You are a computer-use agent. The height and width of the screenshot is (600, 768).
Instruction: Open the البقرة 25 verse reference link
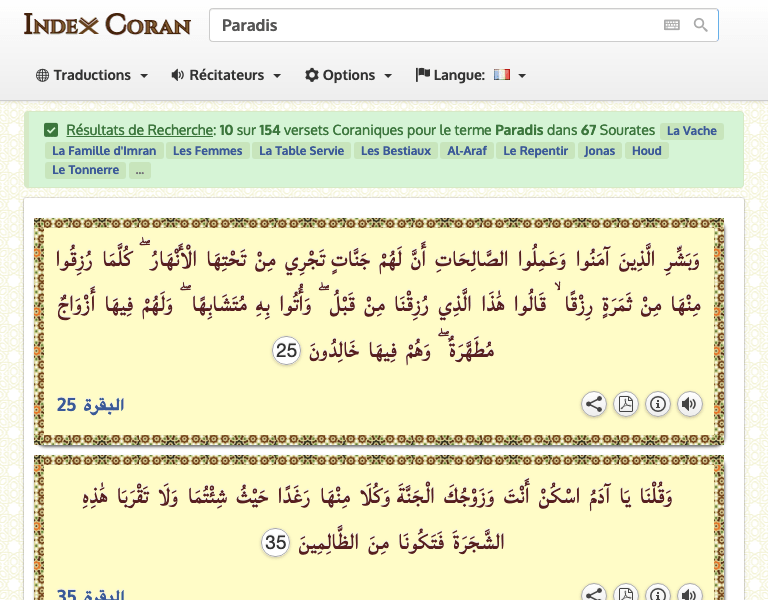pyautogui.click(x=91, y=405)
